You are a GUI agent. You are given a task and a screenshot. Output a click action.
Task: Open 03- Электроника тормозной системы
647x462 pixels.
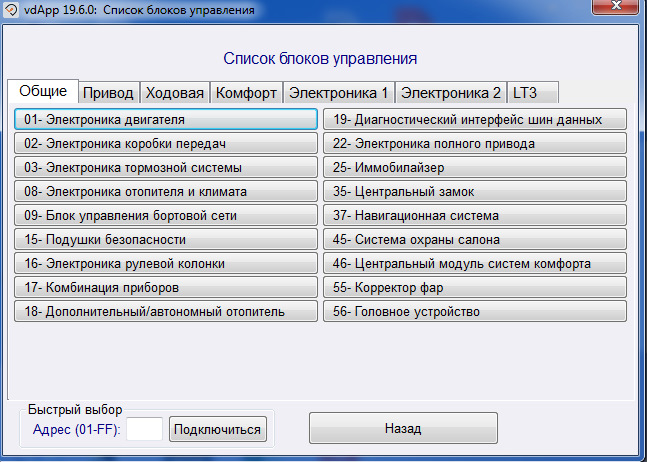tap(166, 167)
